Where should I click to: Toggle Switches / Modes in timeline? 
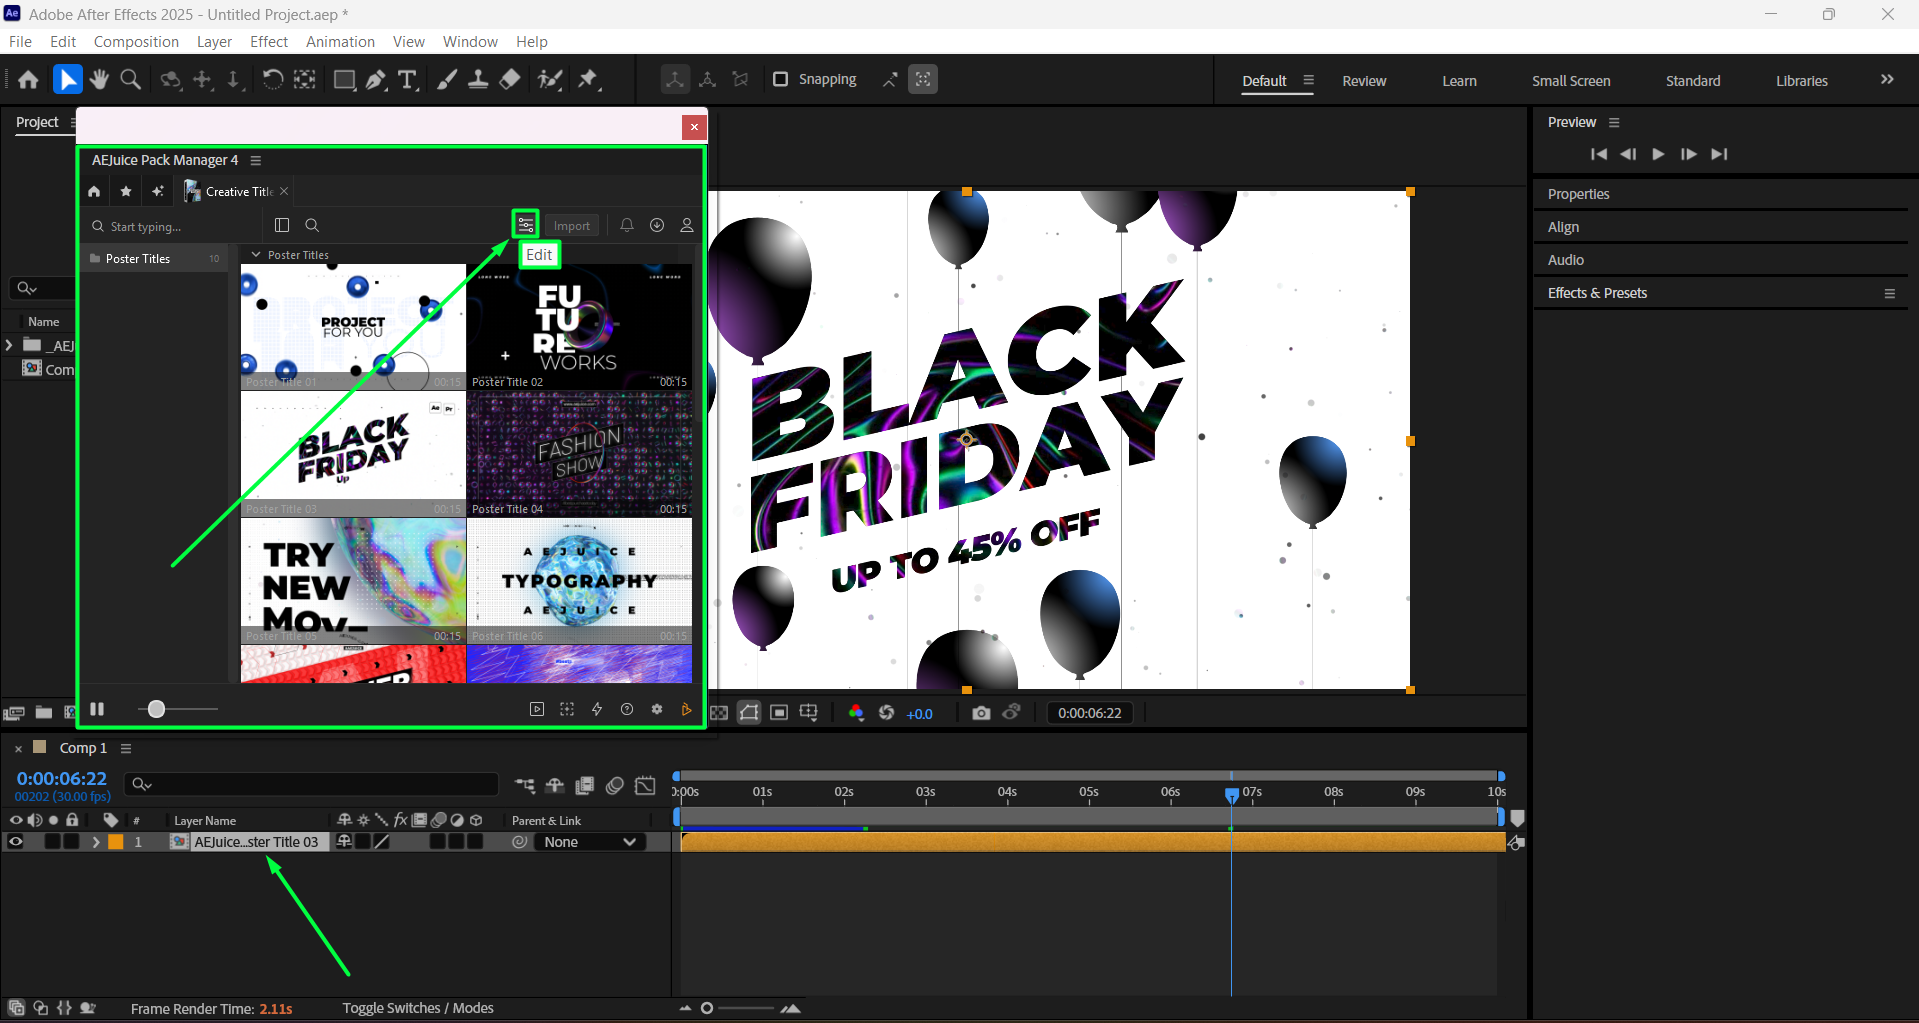(417, 1008)
